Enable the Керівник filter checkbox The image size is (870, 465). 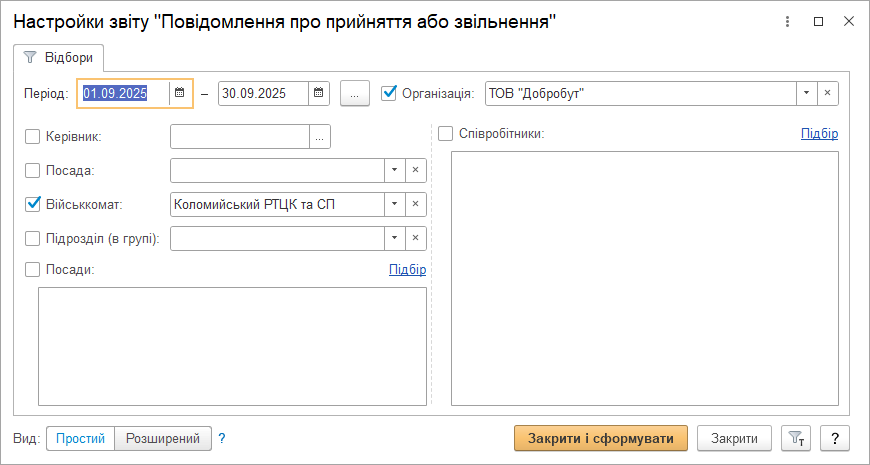tap(33, 136)
